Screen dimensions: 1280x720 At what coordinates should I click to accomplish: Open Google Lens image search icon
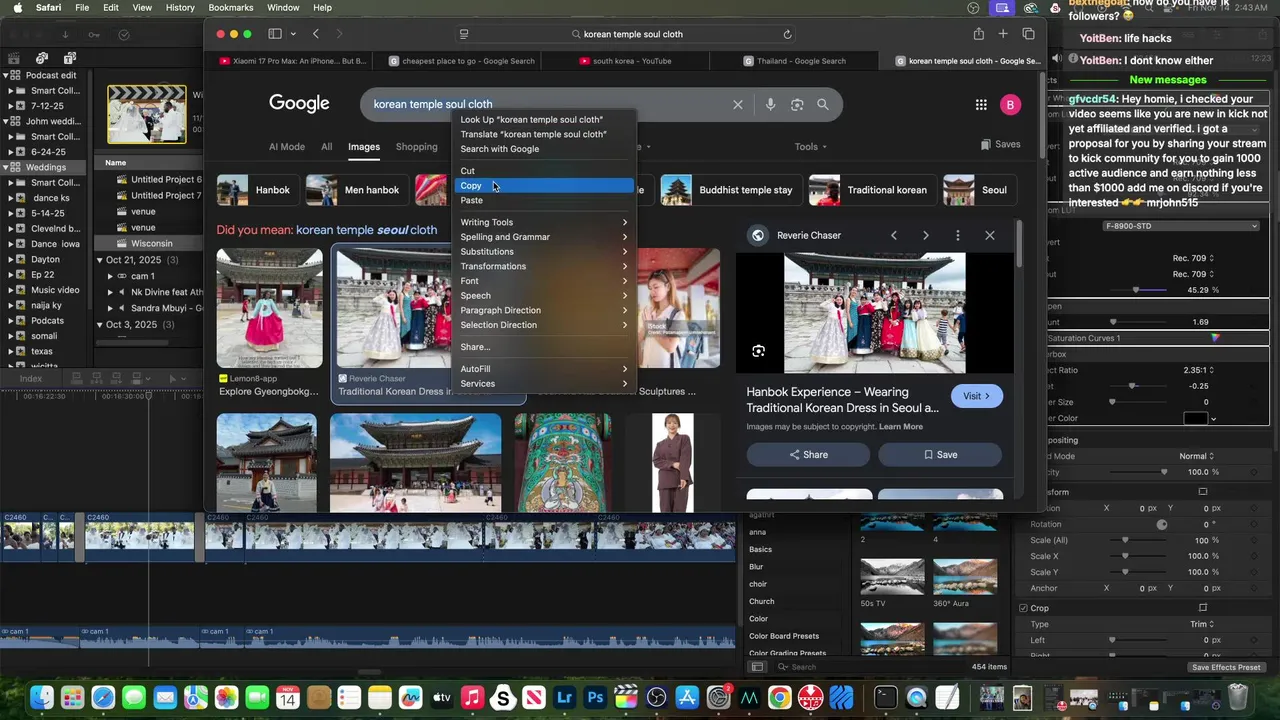pos(797,104)
